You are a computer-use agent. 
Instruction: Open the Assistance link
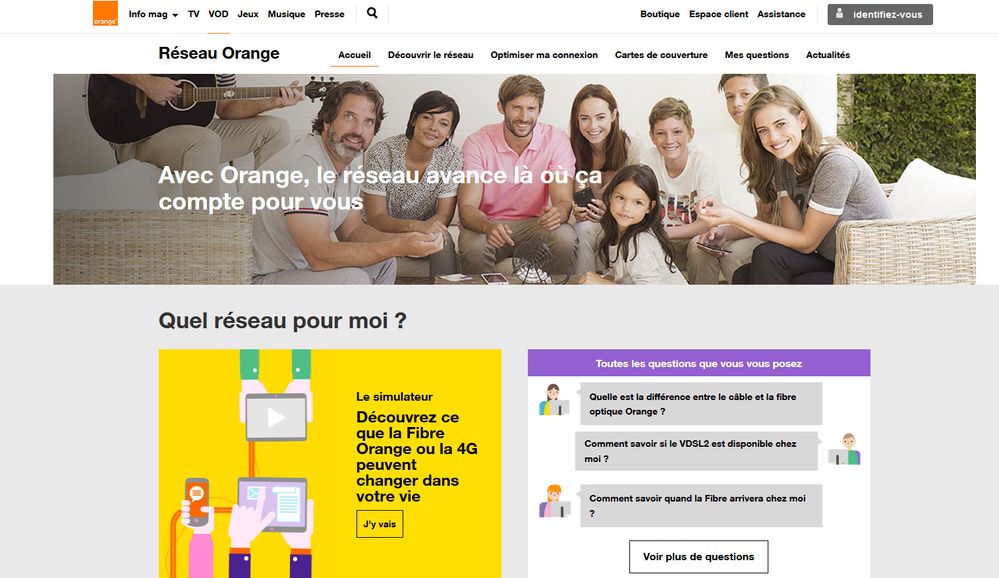(x=781, y=14)
